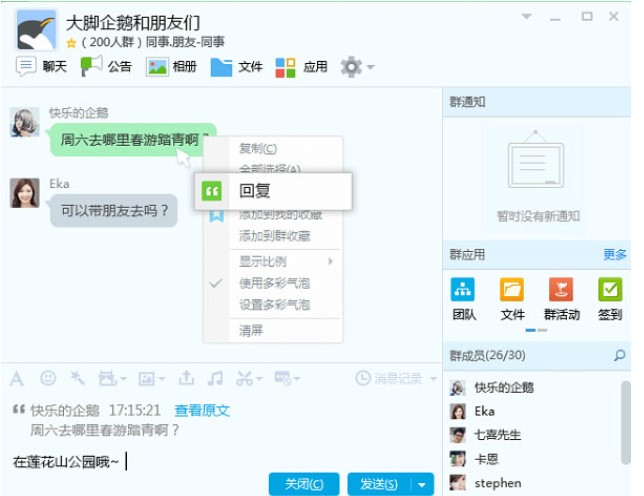
Task: Open the 聊天 chat tab icon
Action: 26,66
